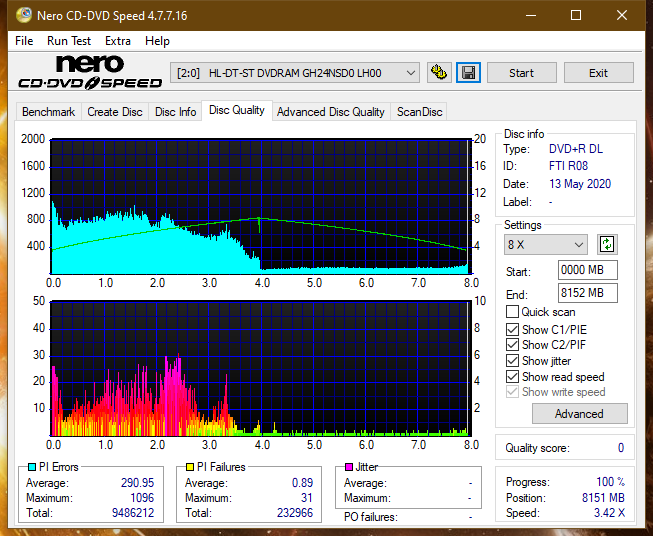Switch to Advanced Disc Quality tab
The height and width of the screenshot is (536, 653).
click(331, 112)
